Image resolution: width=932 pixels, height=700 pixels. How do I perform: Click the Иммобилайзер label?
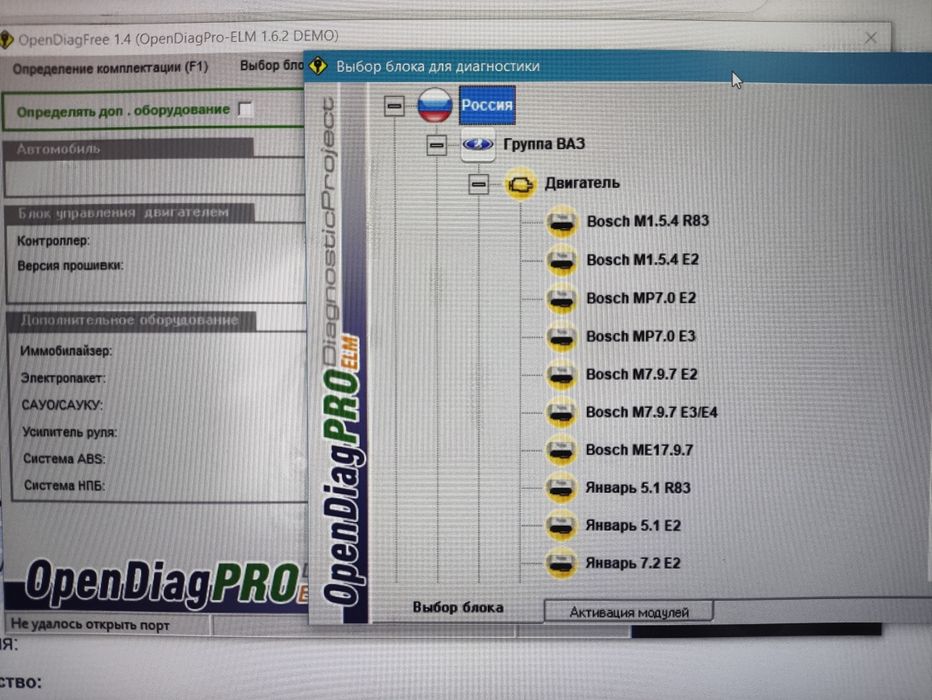coord(66,351)
